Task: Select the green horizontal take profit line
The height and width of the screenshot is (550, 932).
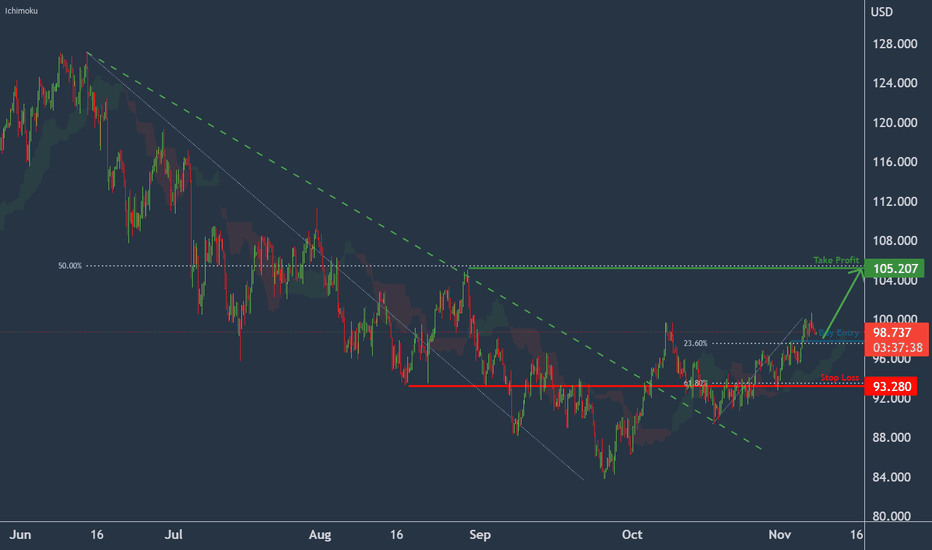Action: coord(666,269)
